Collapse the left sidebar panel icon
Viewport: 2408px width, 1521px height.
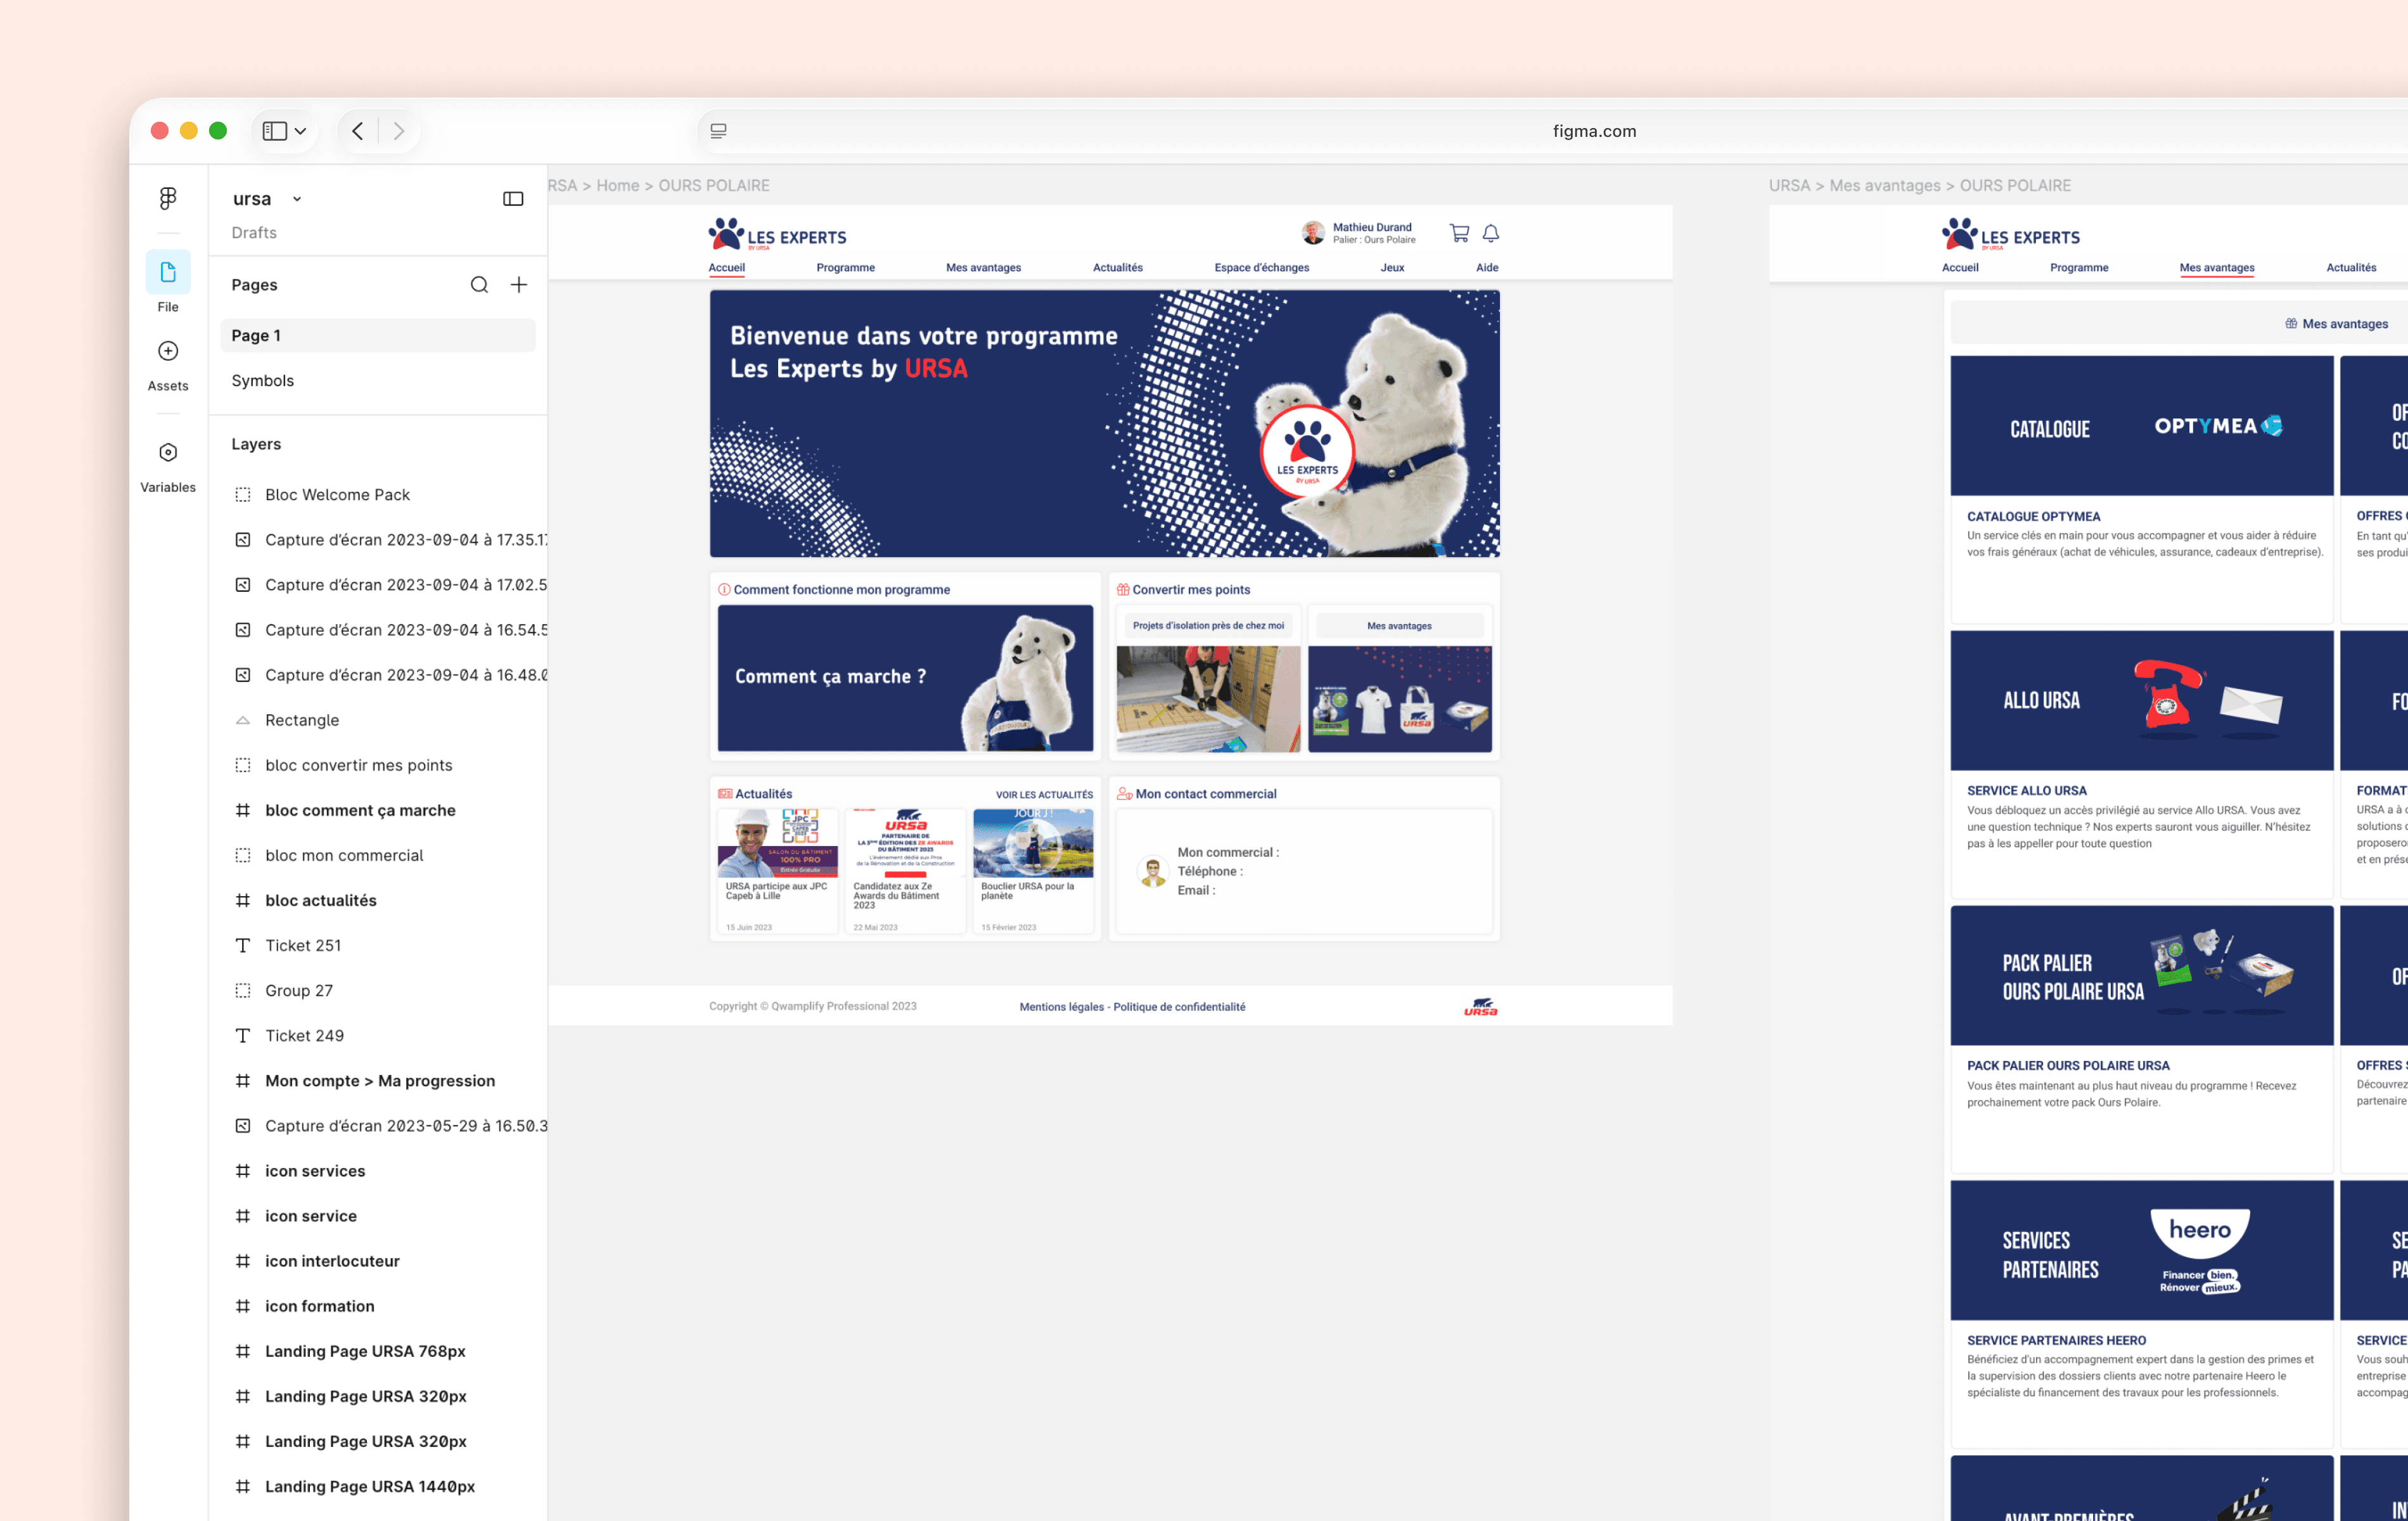click(513, 199)
